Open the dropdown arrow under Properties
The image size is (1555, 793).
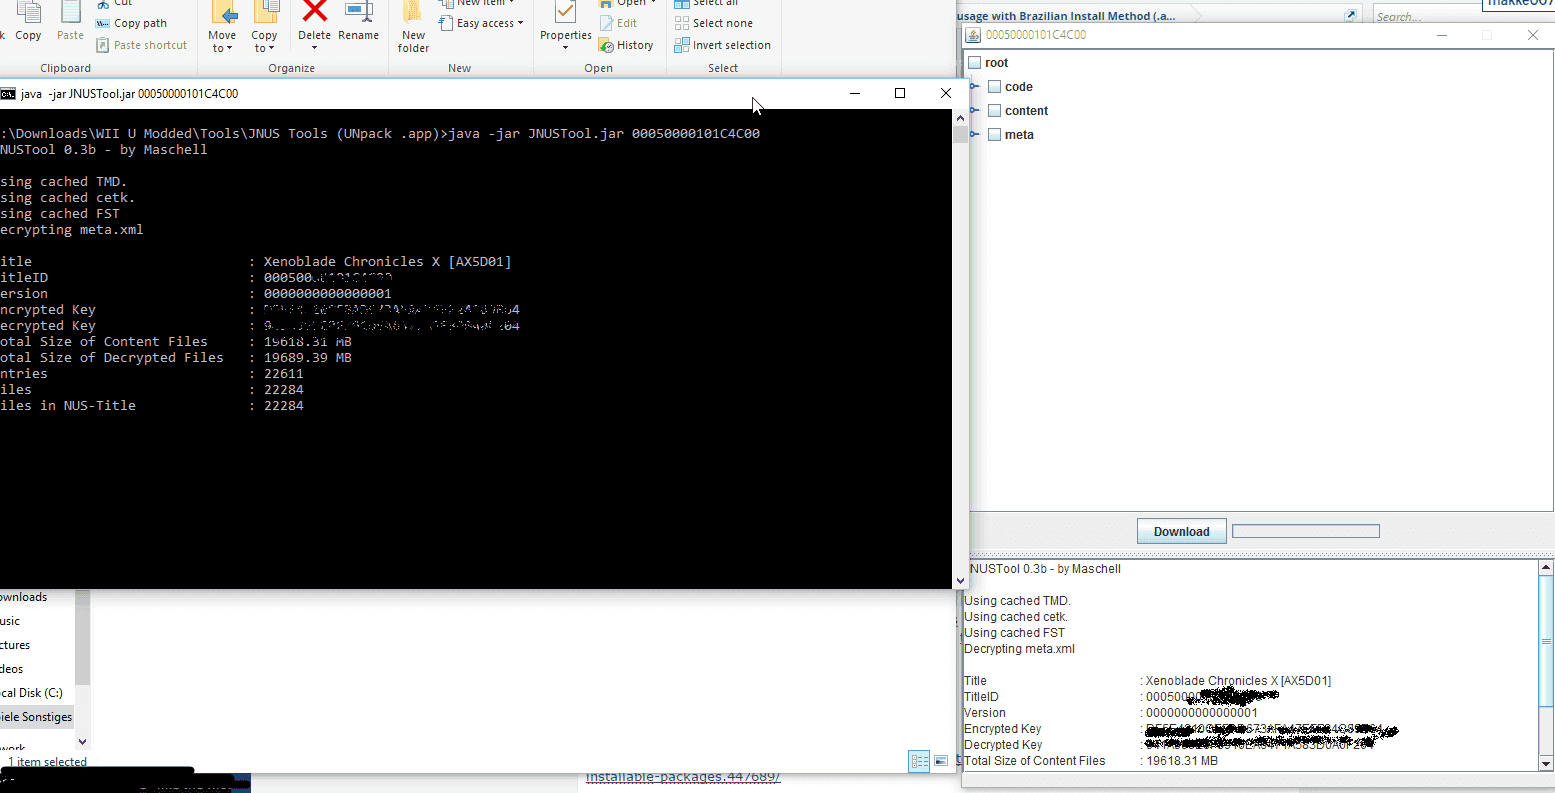(x=565, y=47)
